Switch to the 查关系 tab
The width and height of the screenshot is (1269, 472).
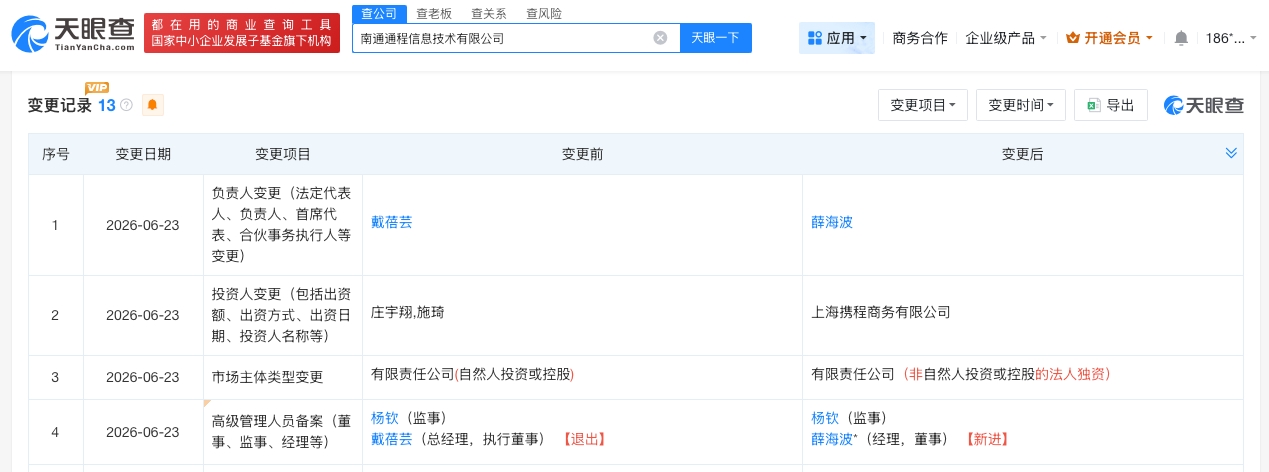coord(489,13)
